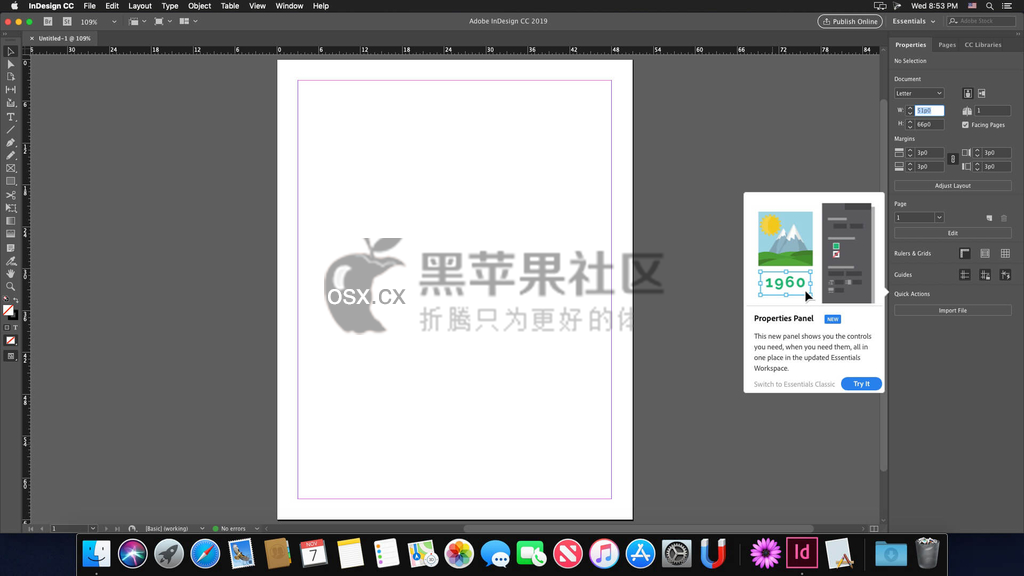1024x576 pixels.
Task: Click the Import File button
Action: click(x=953, y=311)
